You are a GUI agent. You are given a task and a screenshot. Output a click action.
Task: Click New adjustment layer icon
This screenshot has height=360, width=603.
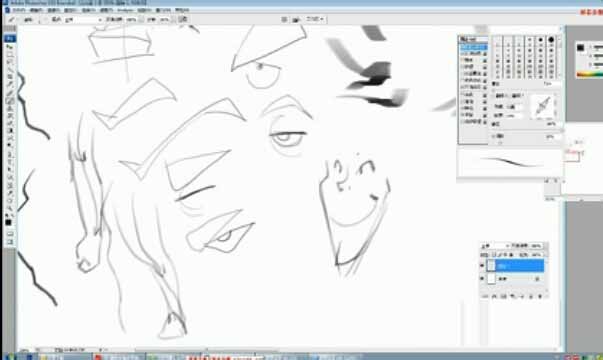click(x=513, y=296)
